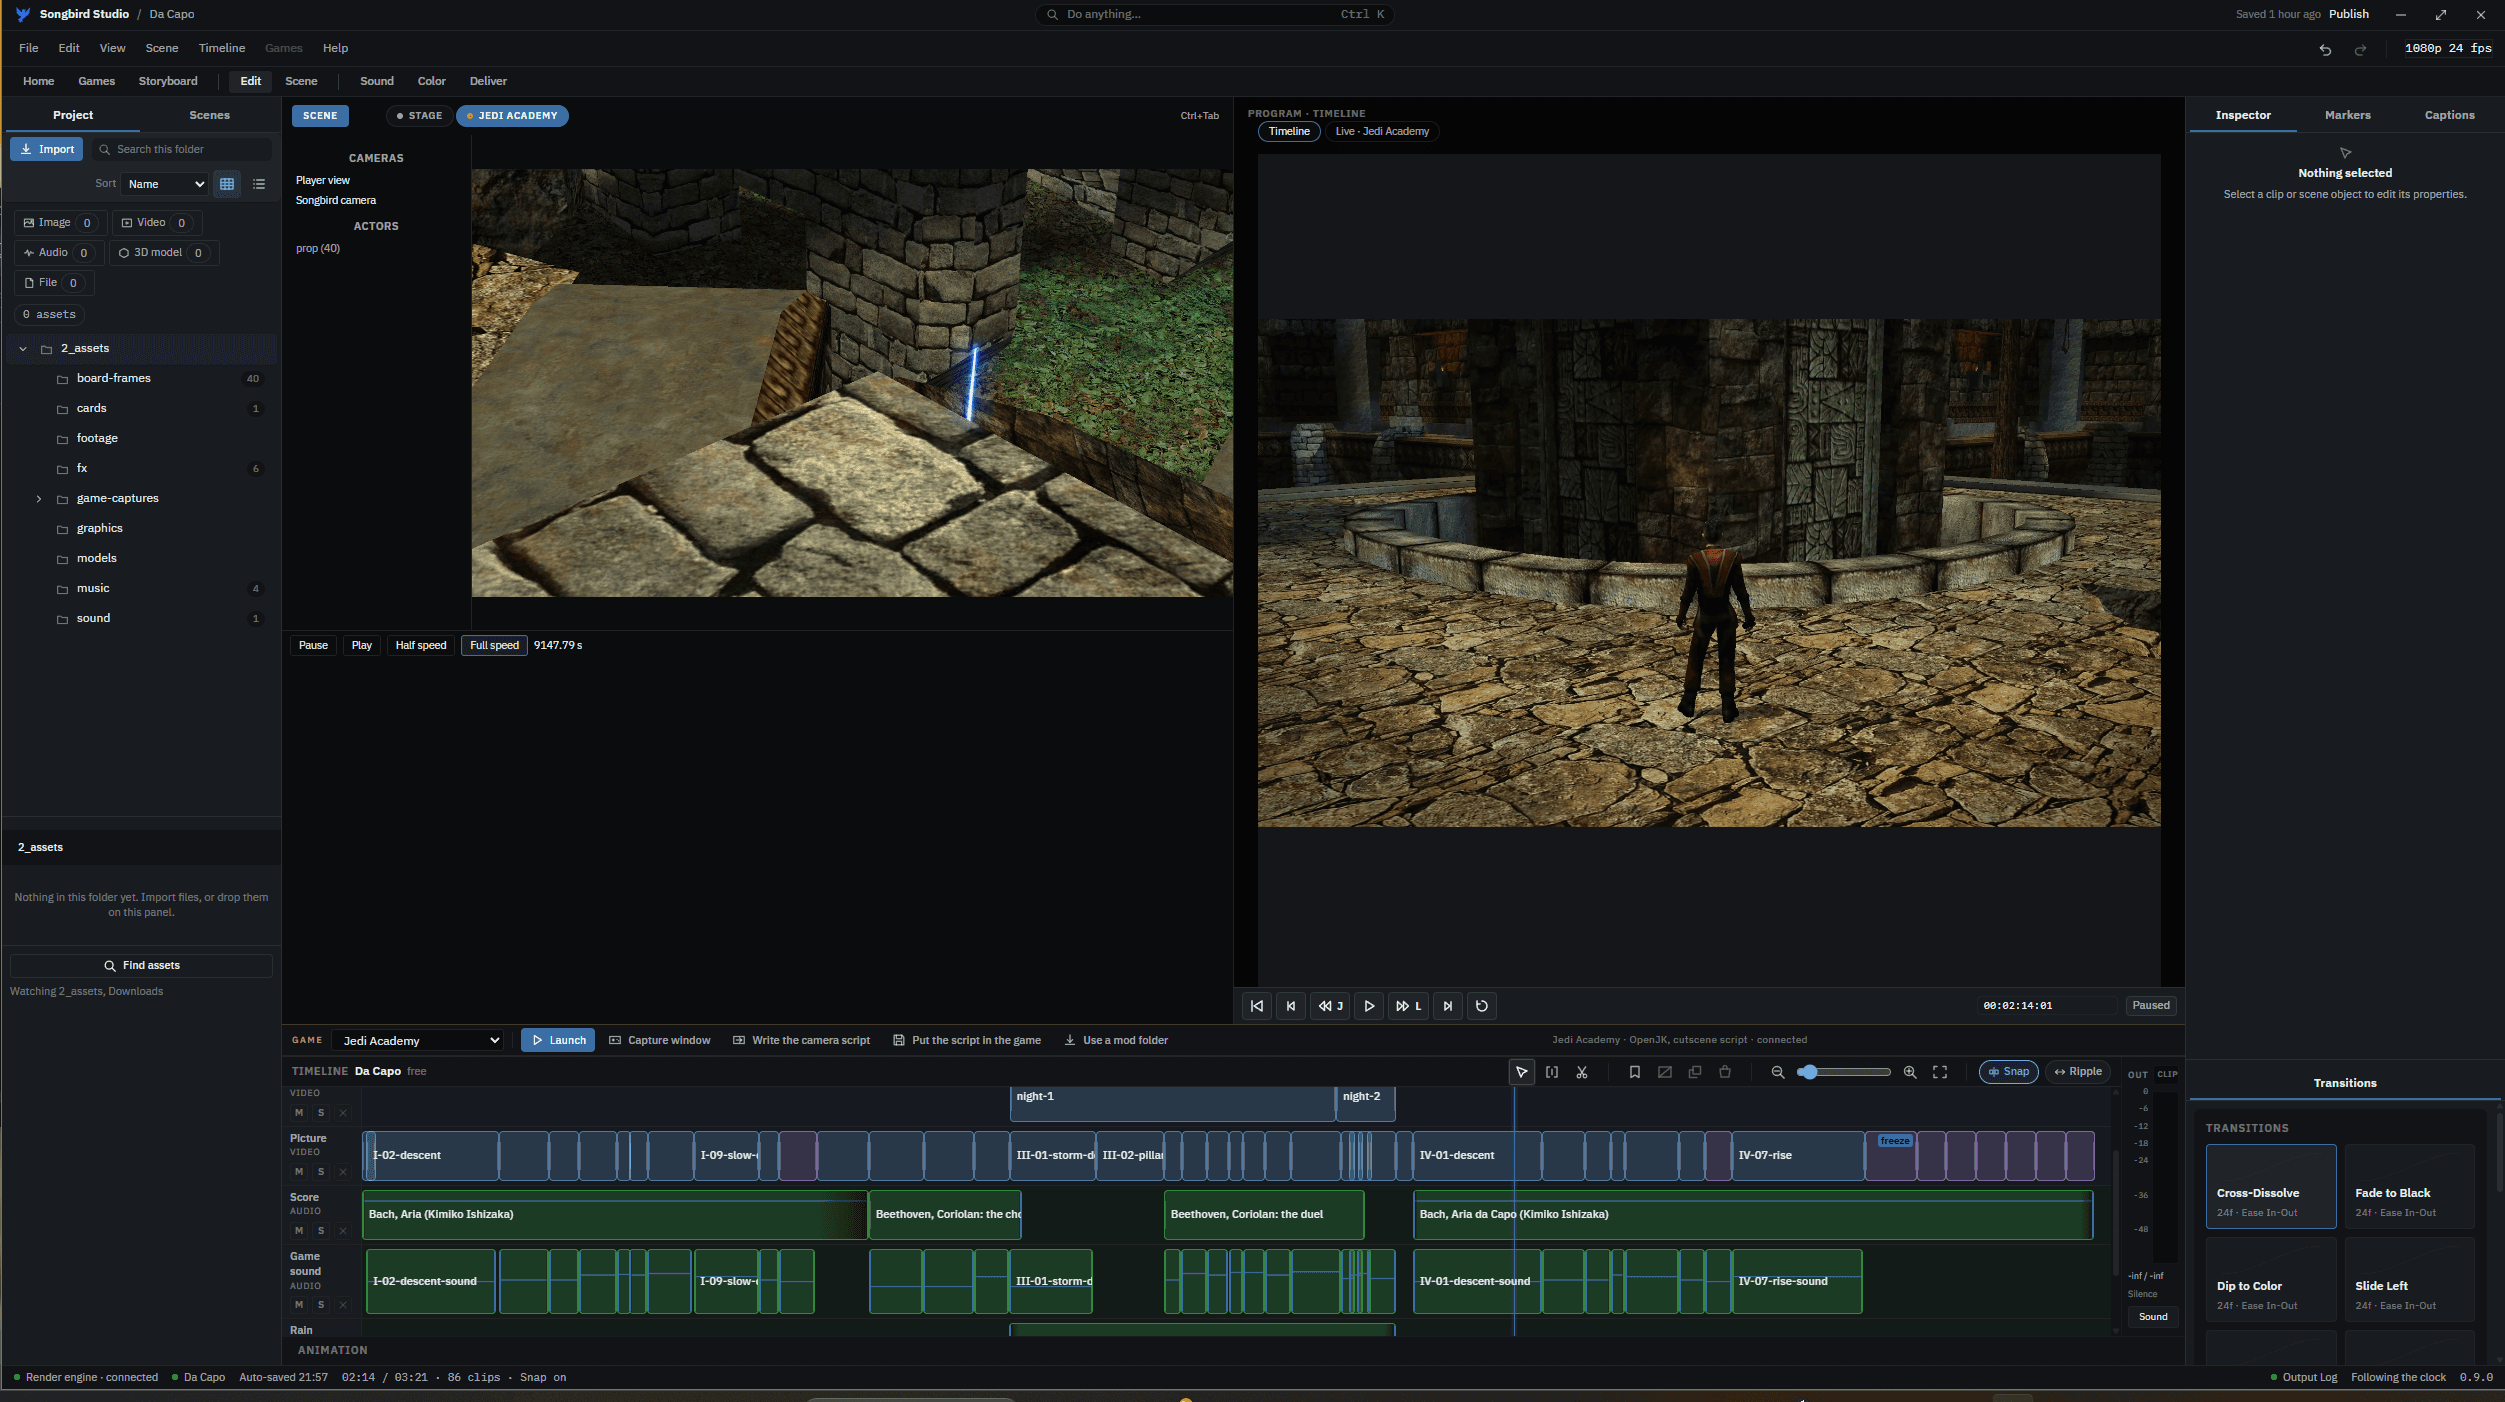Open the Captions tab
Viewport: 2505px width, 1402px height.
2449,115
